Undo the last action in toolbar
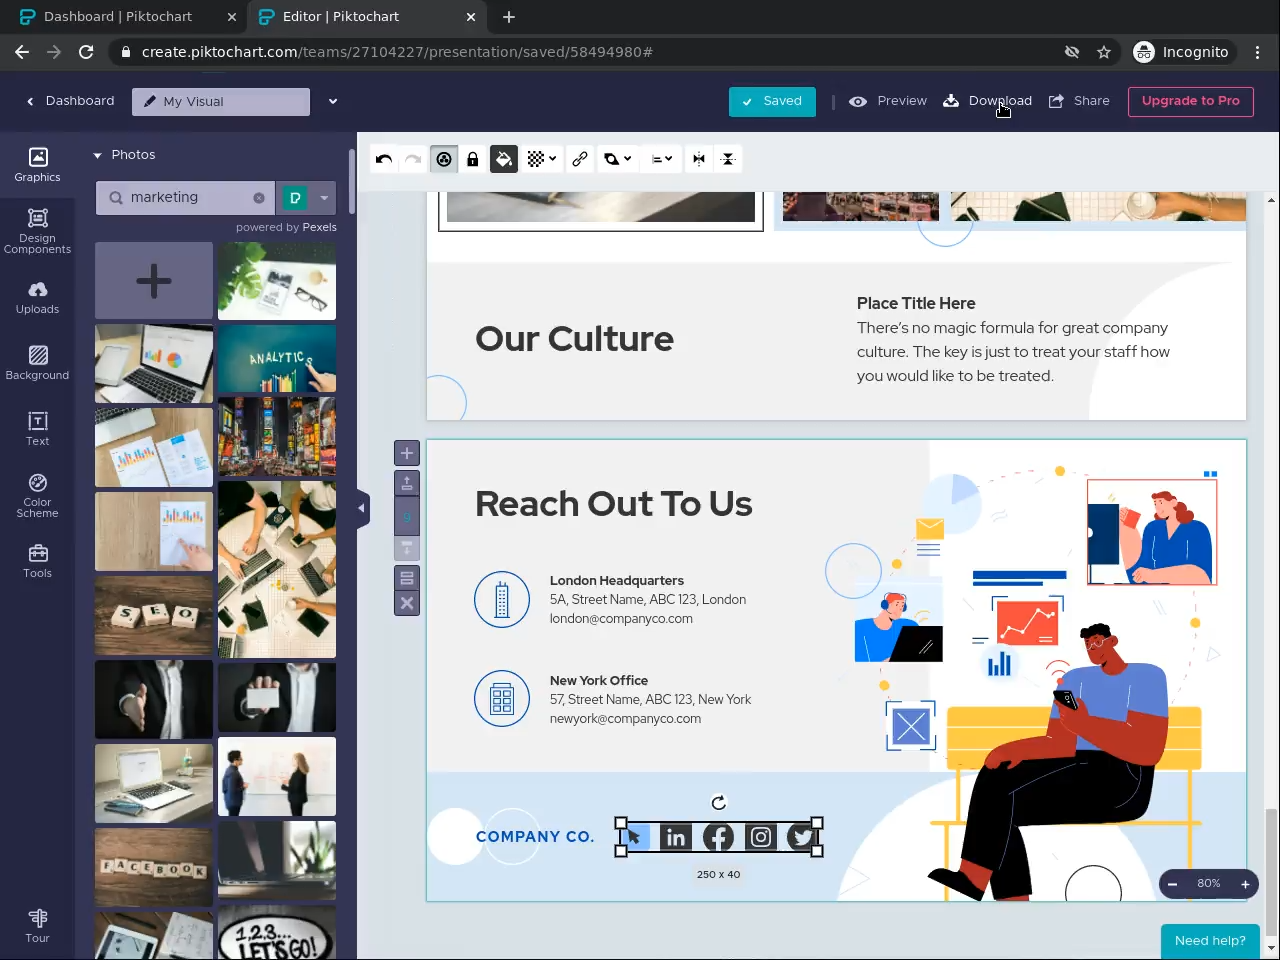The image size is (1280, 960). (384, 159)
